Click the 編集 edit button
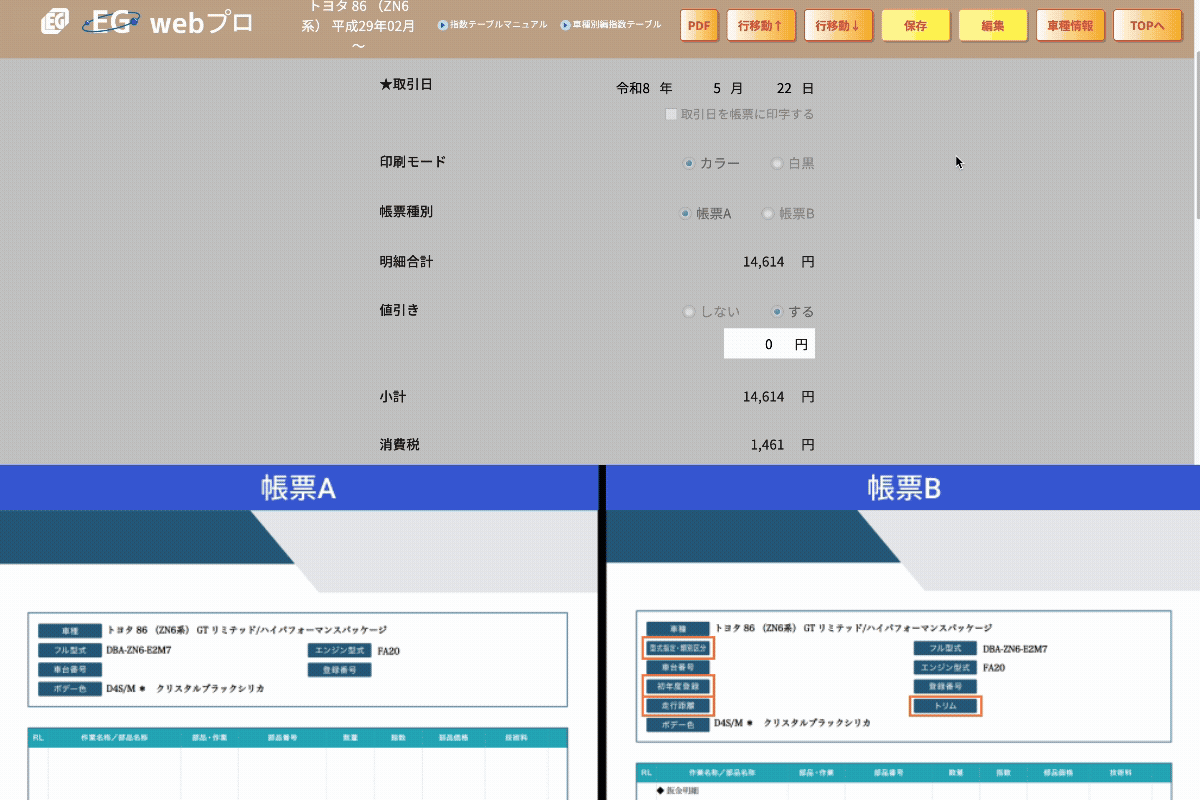The image size is (1200, 800). 992,25
